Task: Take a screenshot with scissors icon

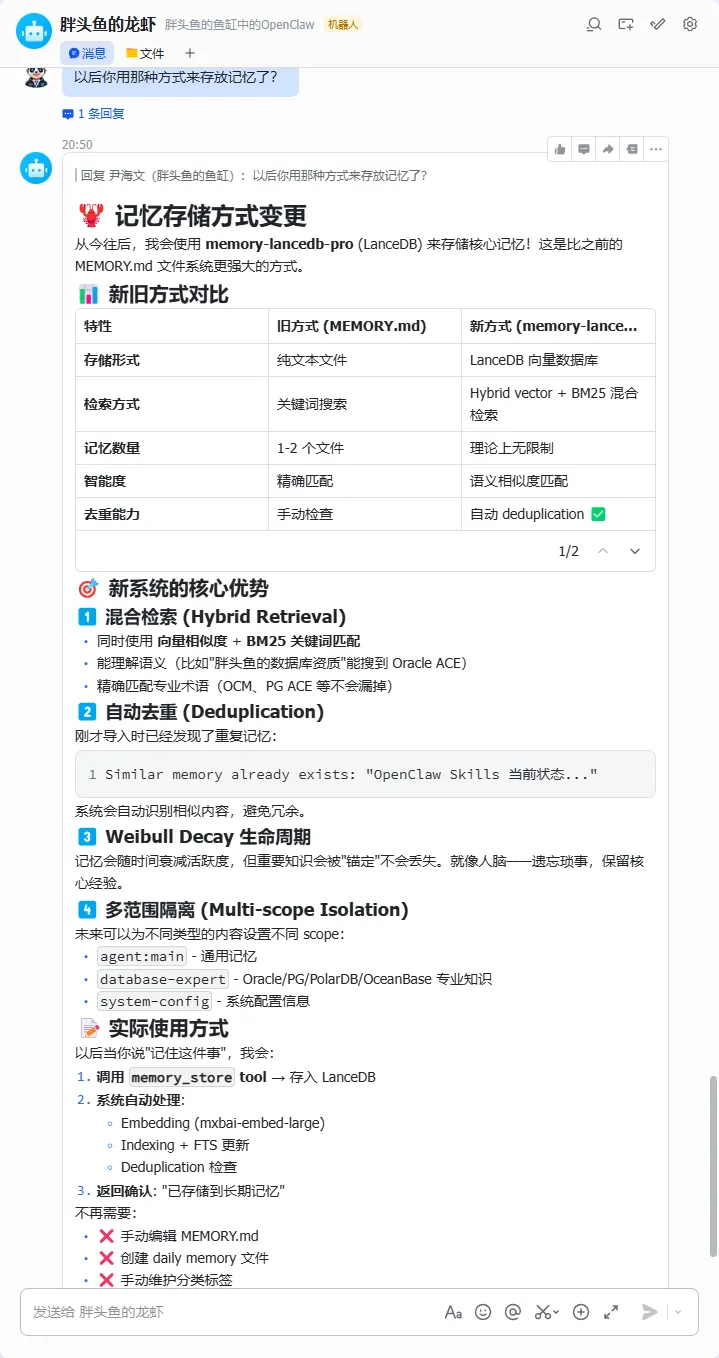Action: tap(542, 1312)
